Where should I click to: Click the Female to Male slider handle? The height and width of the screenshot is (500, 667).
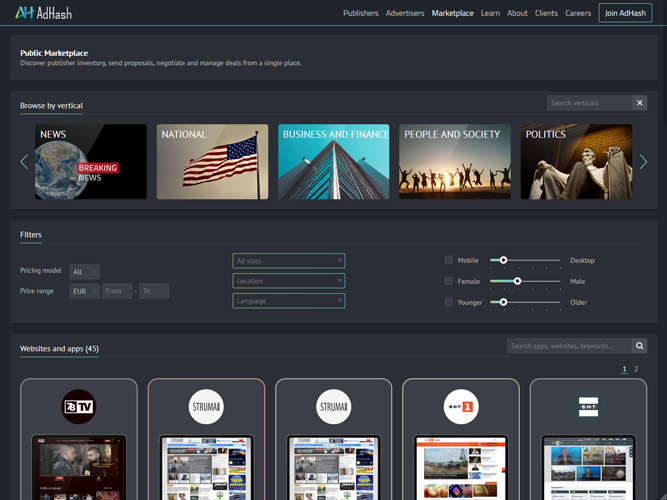coord(517,281)
